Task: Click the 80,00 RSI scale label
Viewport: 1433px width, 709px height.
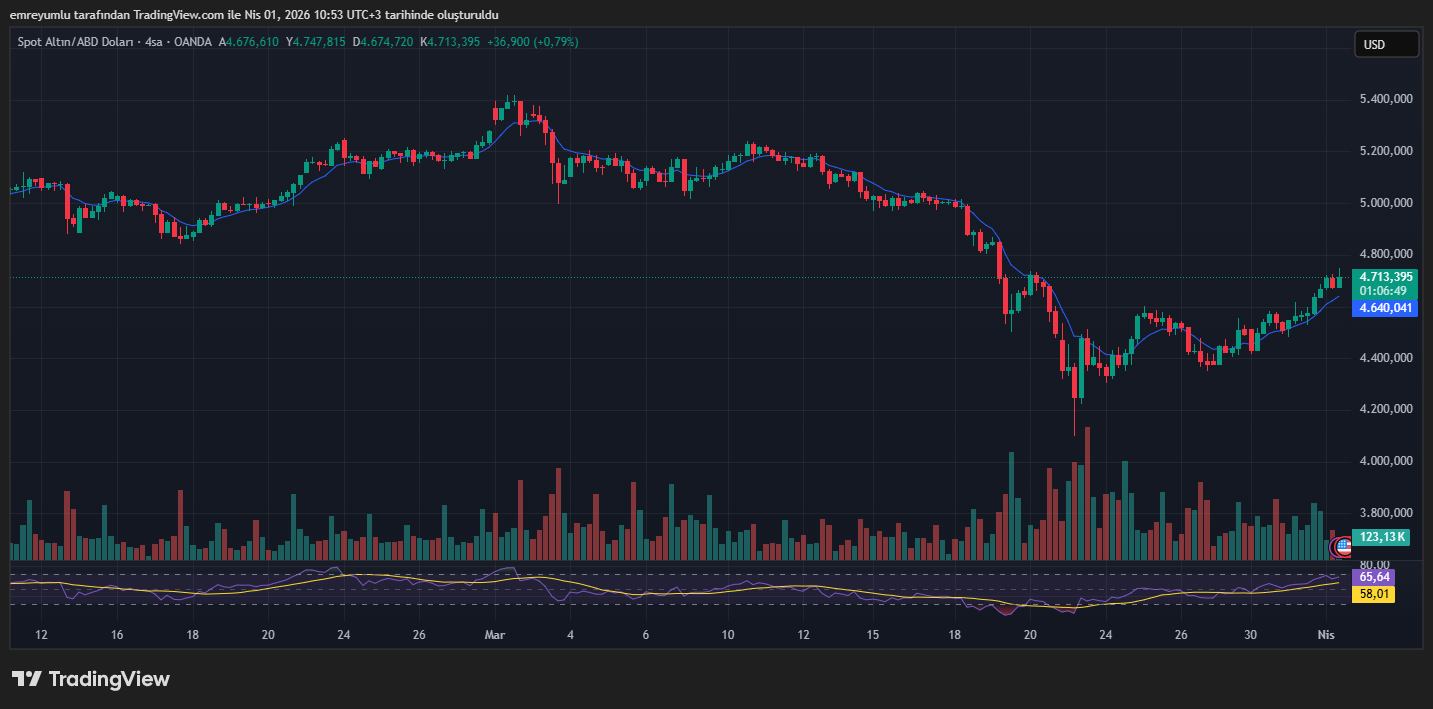Action: (1374, 564)
